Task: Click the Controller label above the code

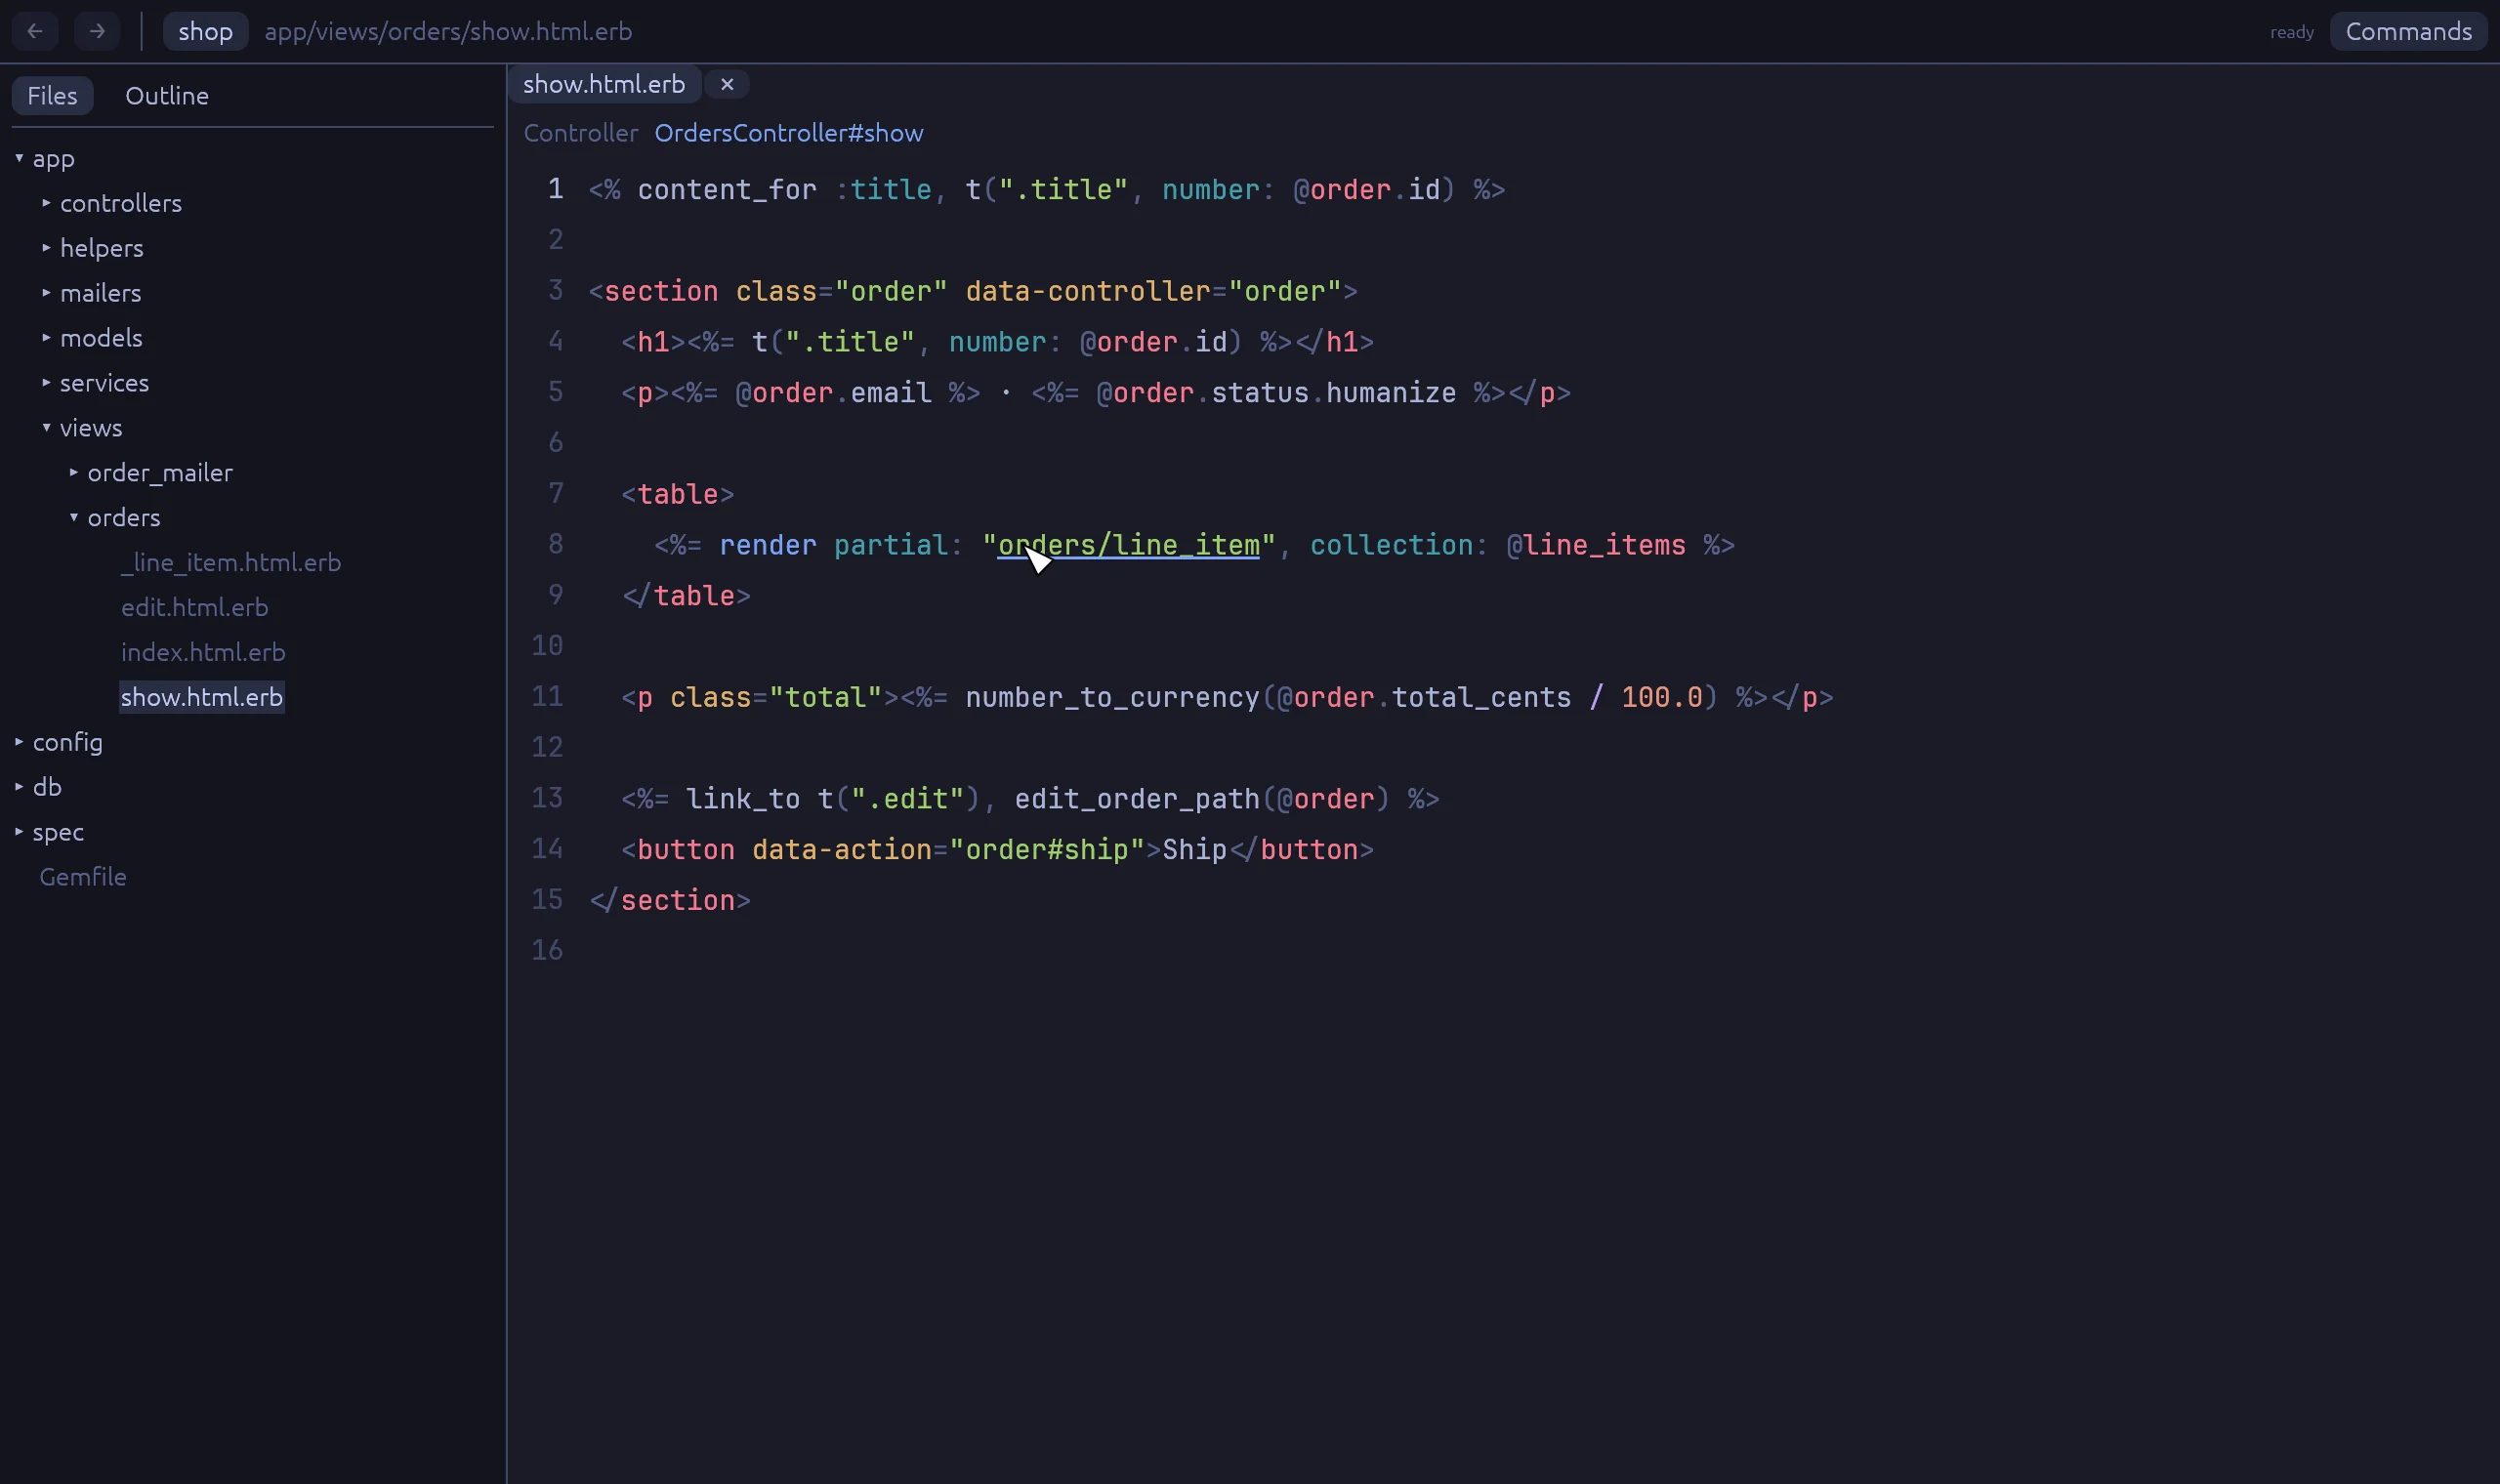Action: pos(581,133)
